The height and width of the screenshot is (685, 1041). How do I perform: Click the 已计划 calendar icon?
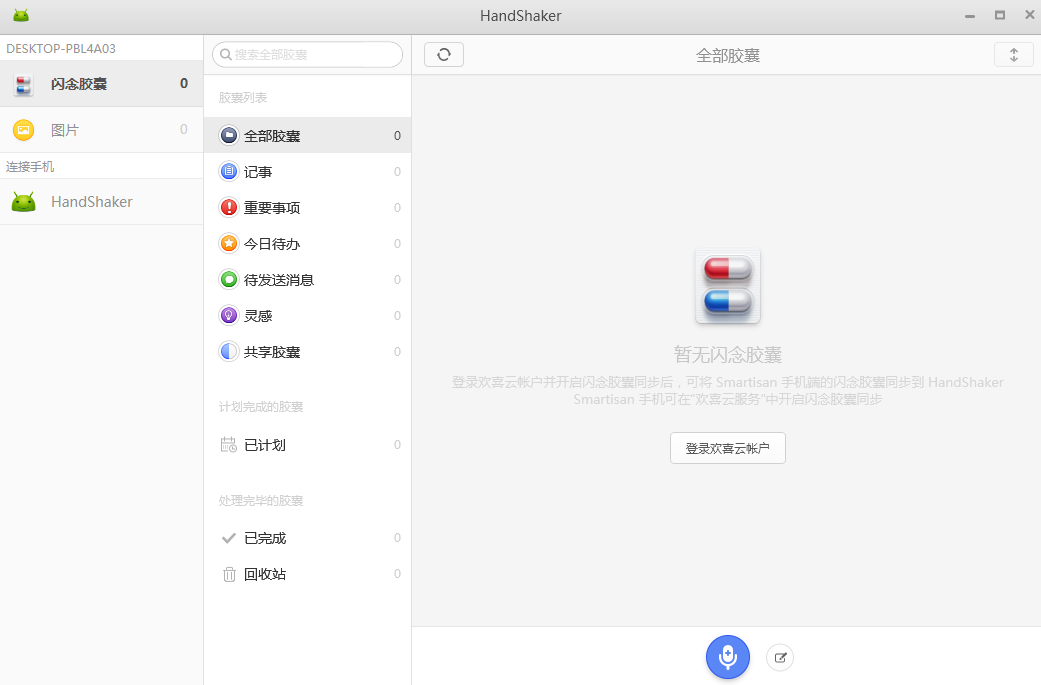click(229, 444)
